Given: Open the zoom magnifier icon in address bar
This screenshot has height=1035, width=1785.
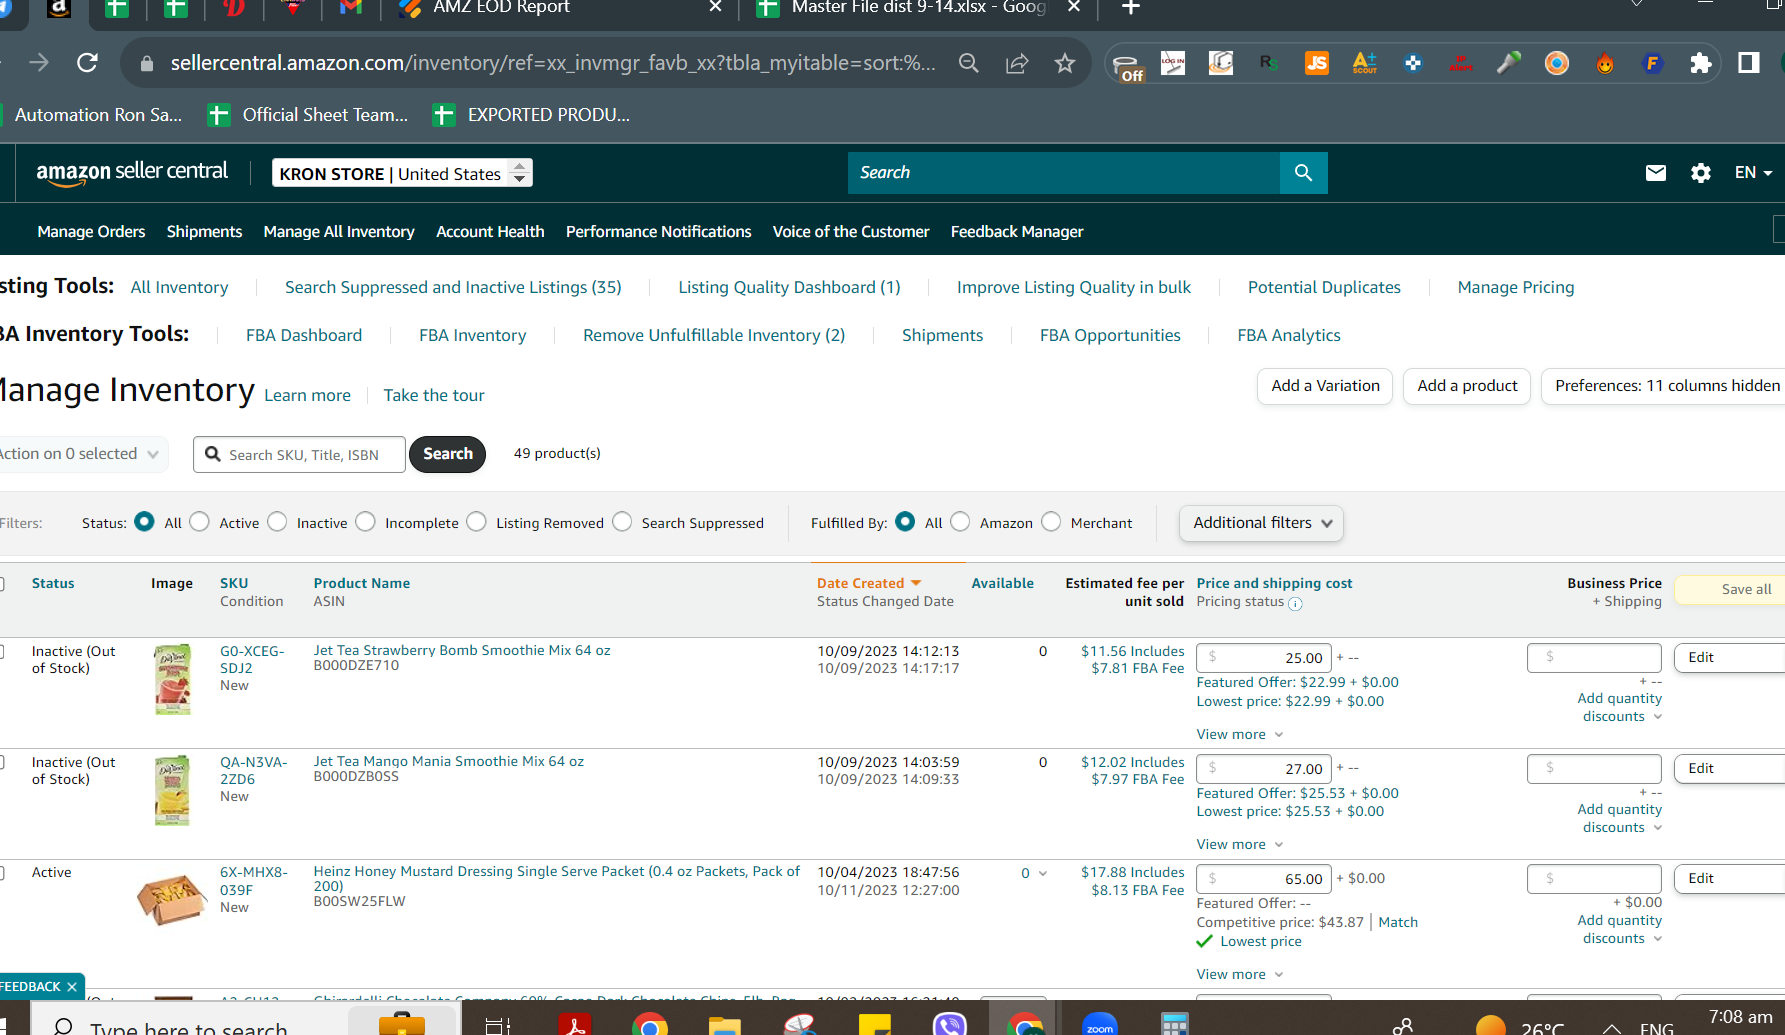Looking at the screenshot, I should click(x=968, y=63).
